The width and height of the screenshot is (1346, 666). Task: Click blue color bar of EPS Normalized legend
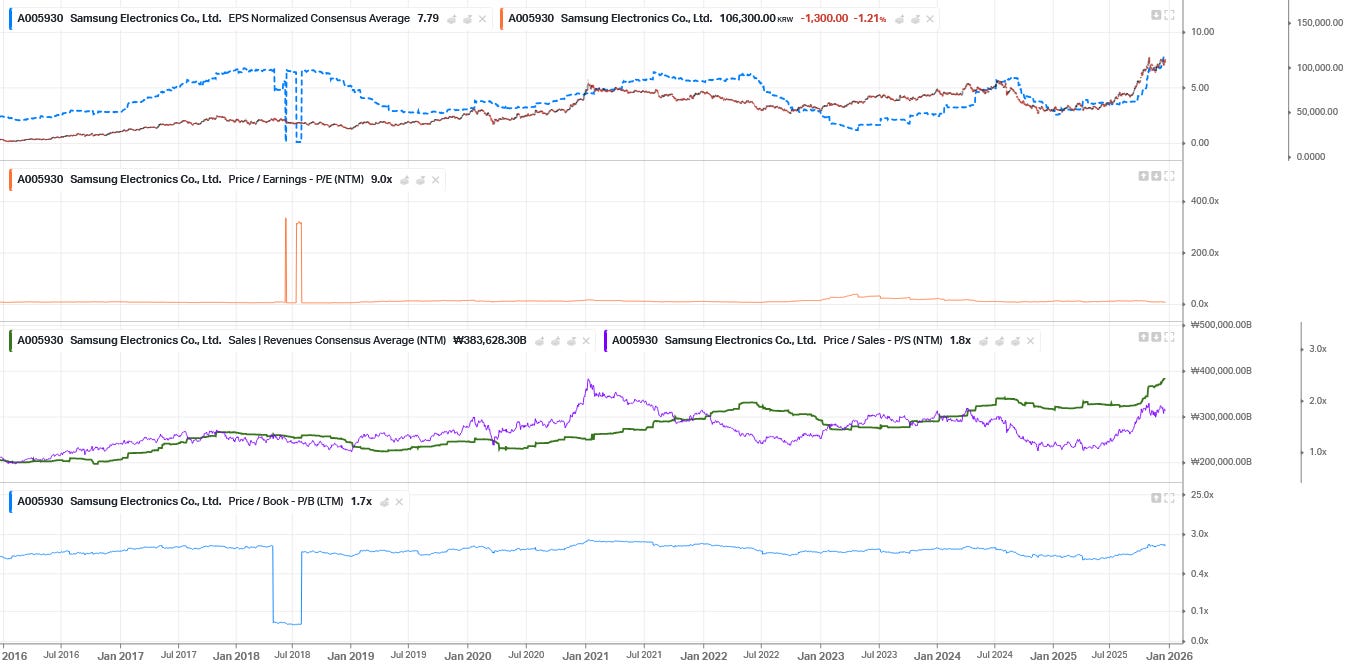click(x=10, y=19)
